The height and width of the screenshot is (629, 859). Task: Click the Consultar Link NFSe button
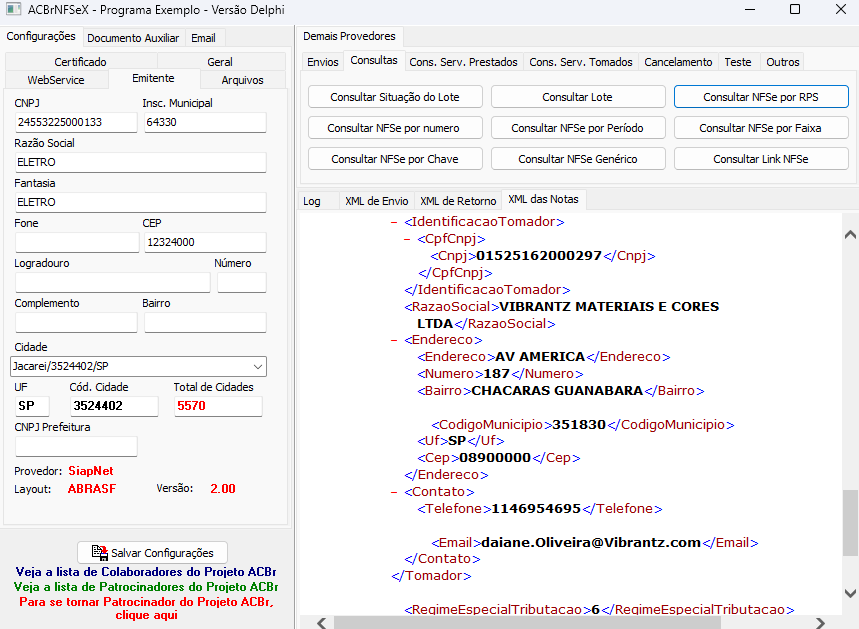761,159
